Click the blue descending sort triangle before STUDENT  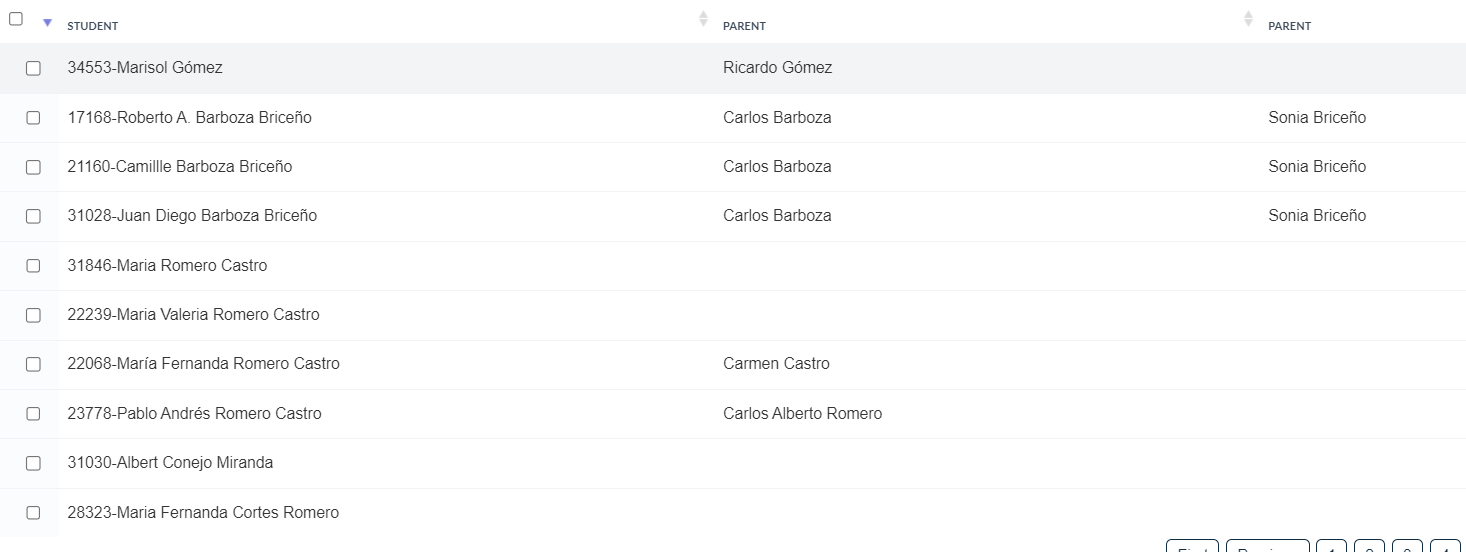(47, 23)
